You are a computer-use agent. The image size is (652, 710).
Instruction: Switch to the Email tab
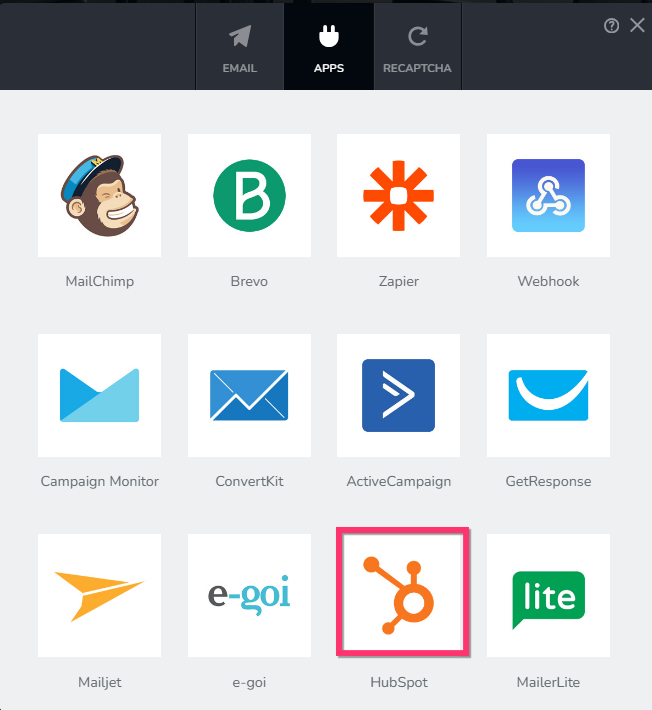[x=240, y=47]
